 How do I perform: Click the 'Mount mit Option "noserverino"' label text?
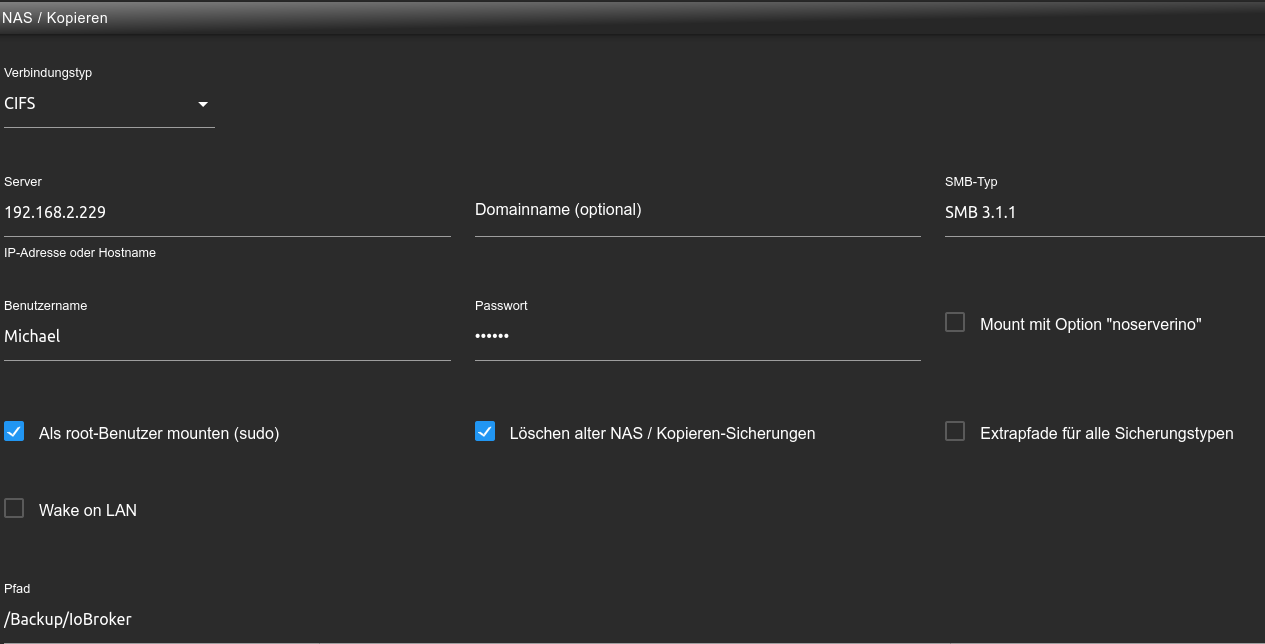(1090, 325)
